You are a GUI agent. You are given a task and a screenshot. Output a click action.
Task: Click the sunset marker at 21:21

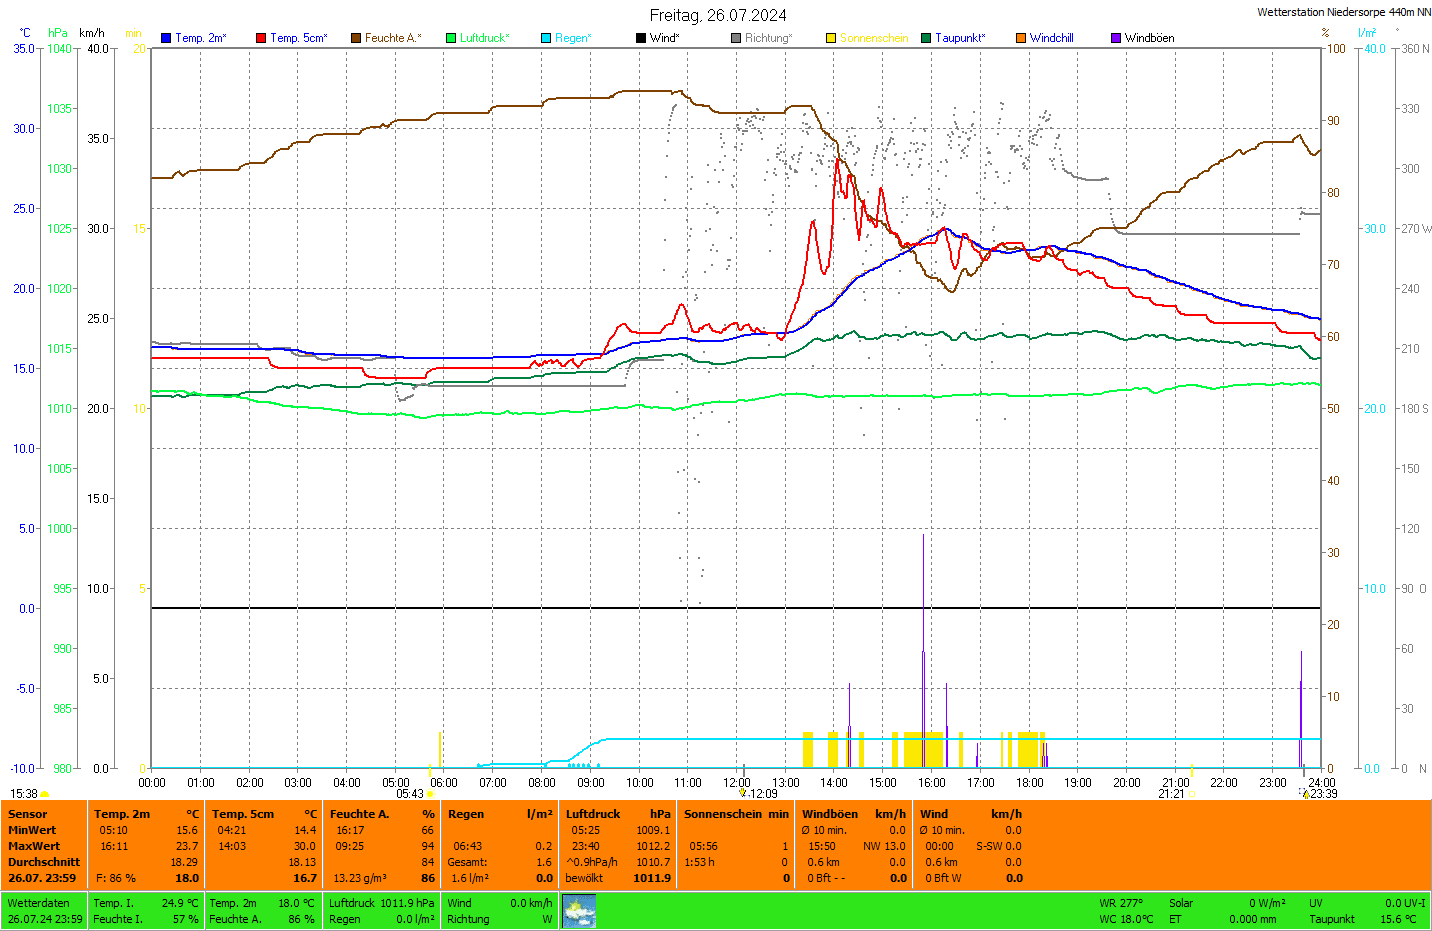(1192, 794)
